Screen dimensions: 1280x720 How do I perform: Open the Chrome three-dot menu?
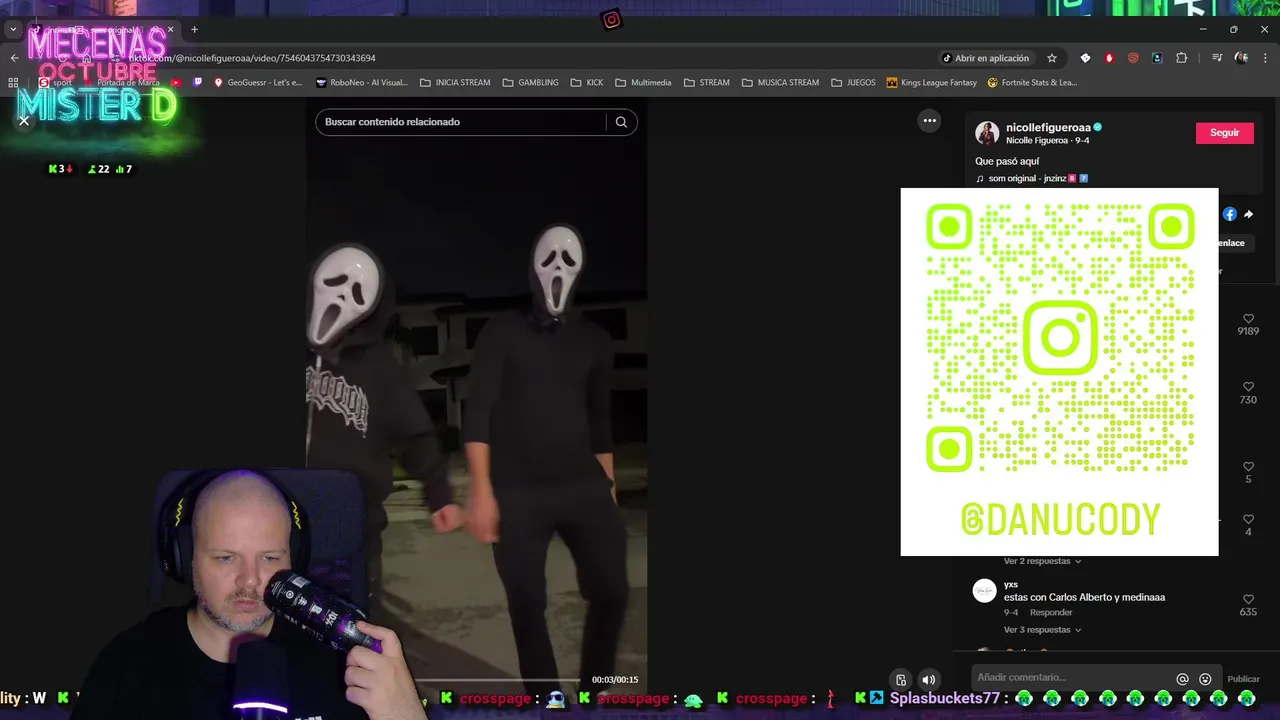point(1265,58)
